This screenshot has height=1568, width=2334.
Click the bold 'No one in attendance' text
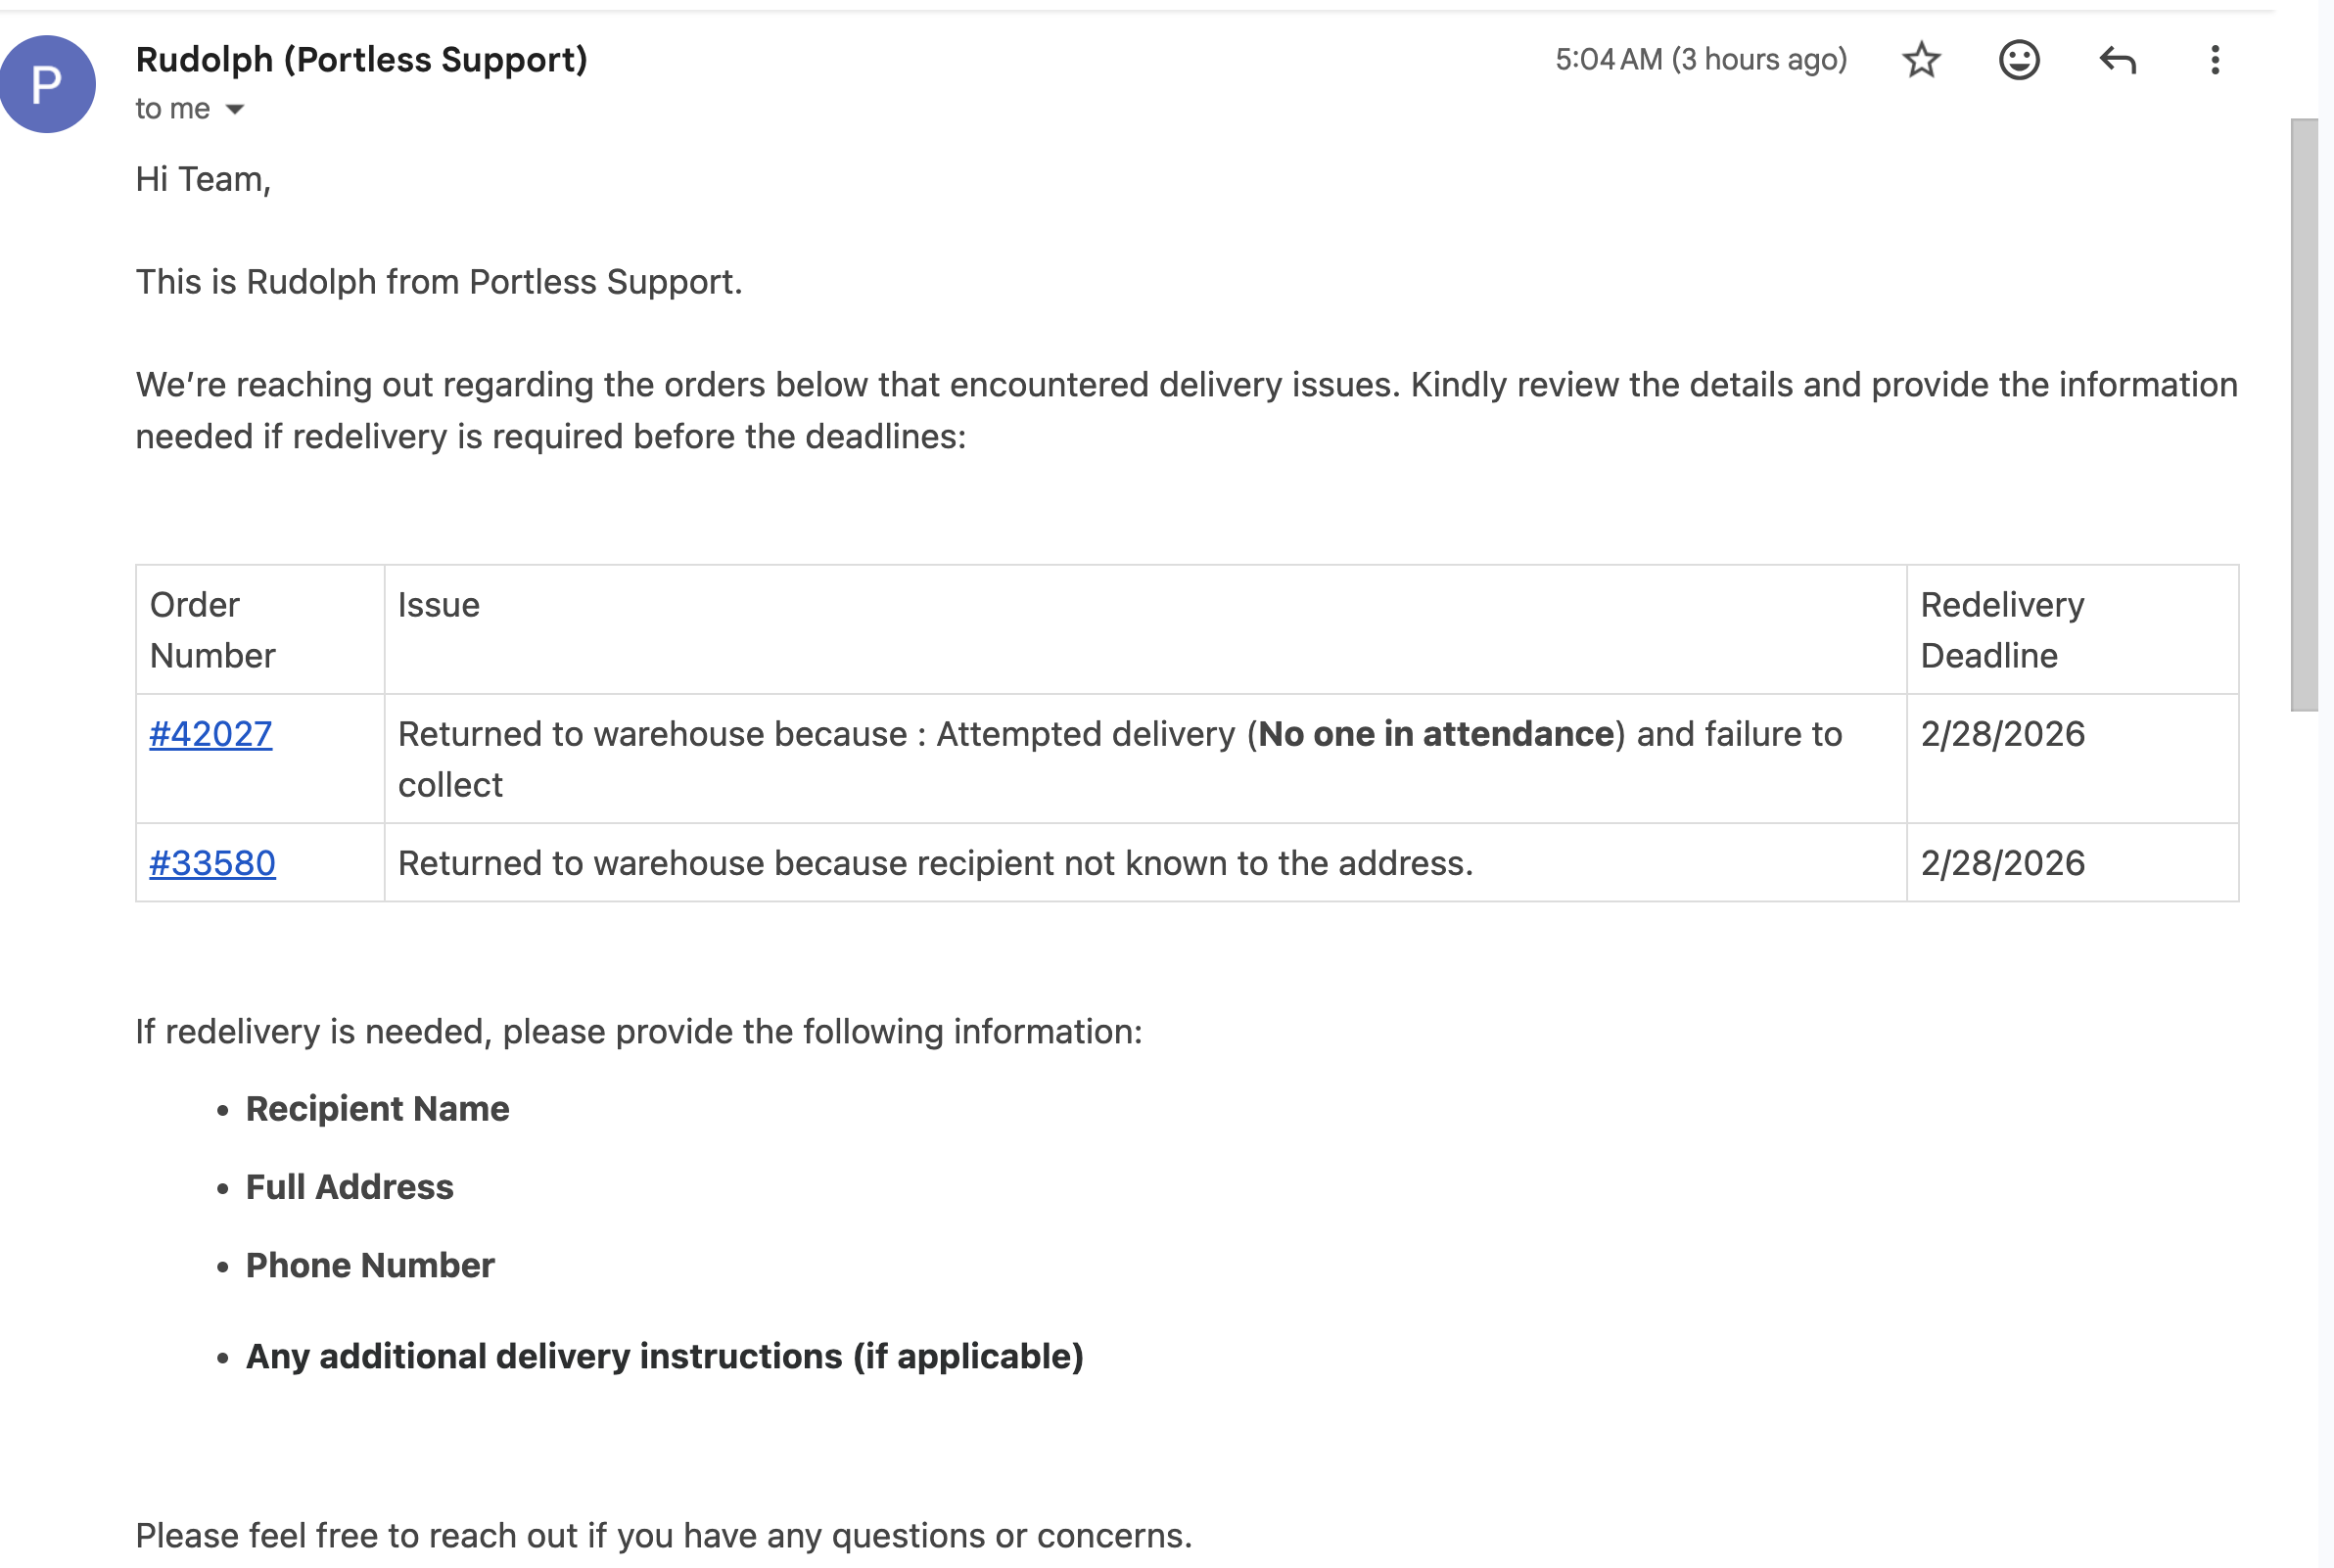click(x=1435, y=734)
